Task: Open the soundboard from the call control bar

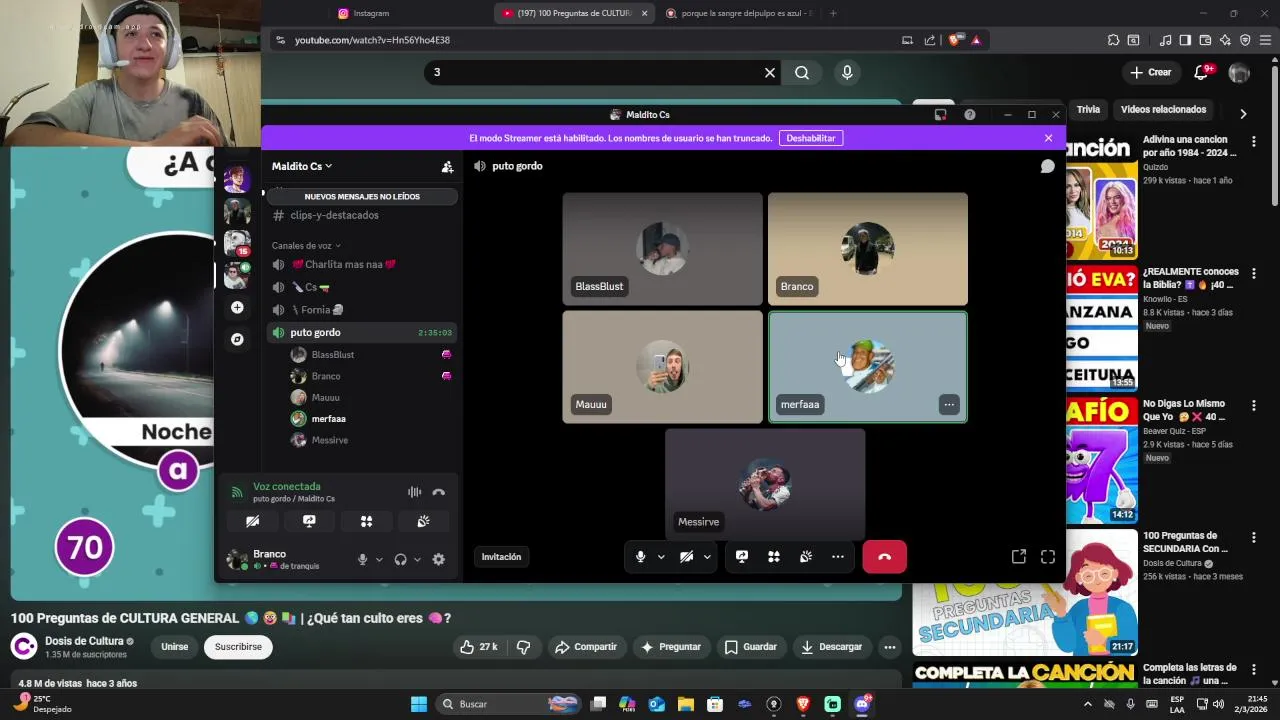Action: click(x=806, y=557)
